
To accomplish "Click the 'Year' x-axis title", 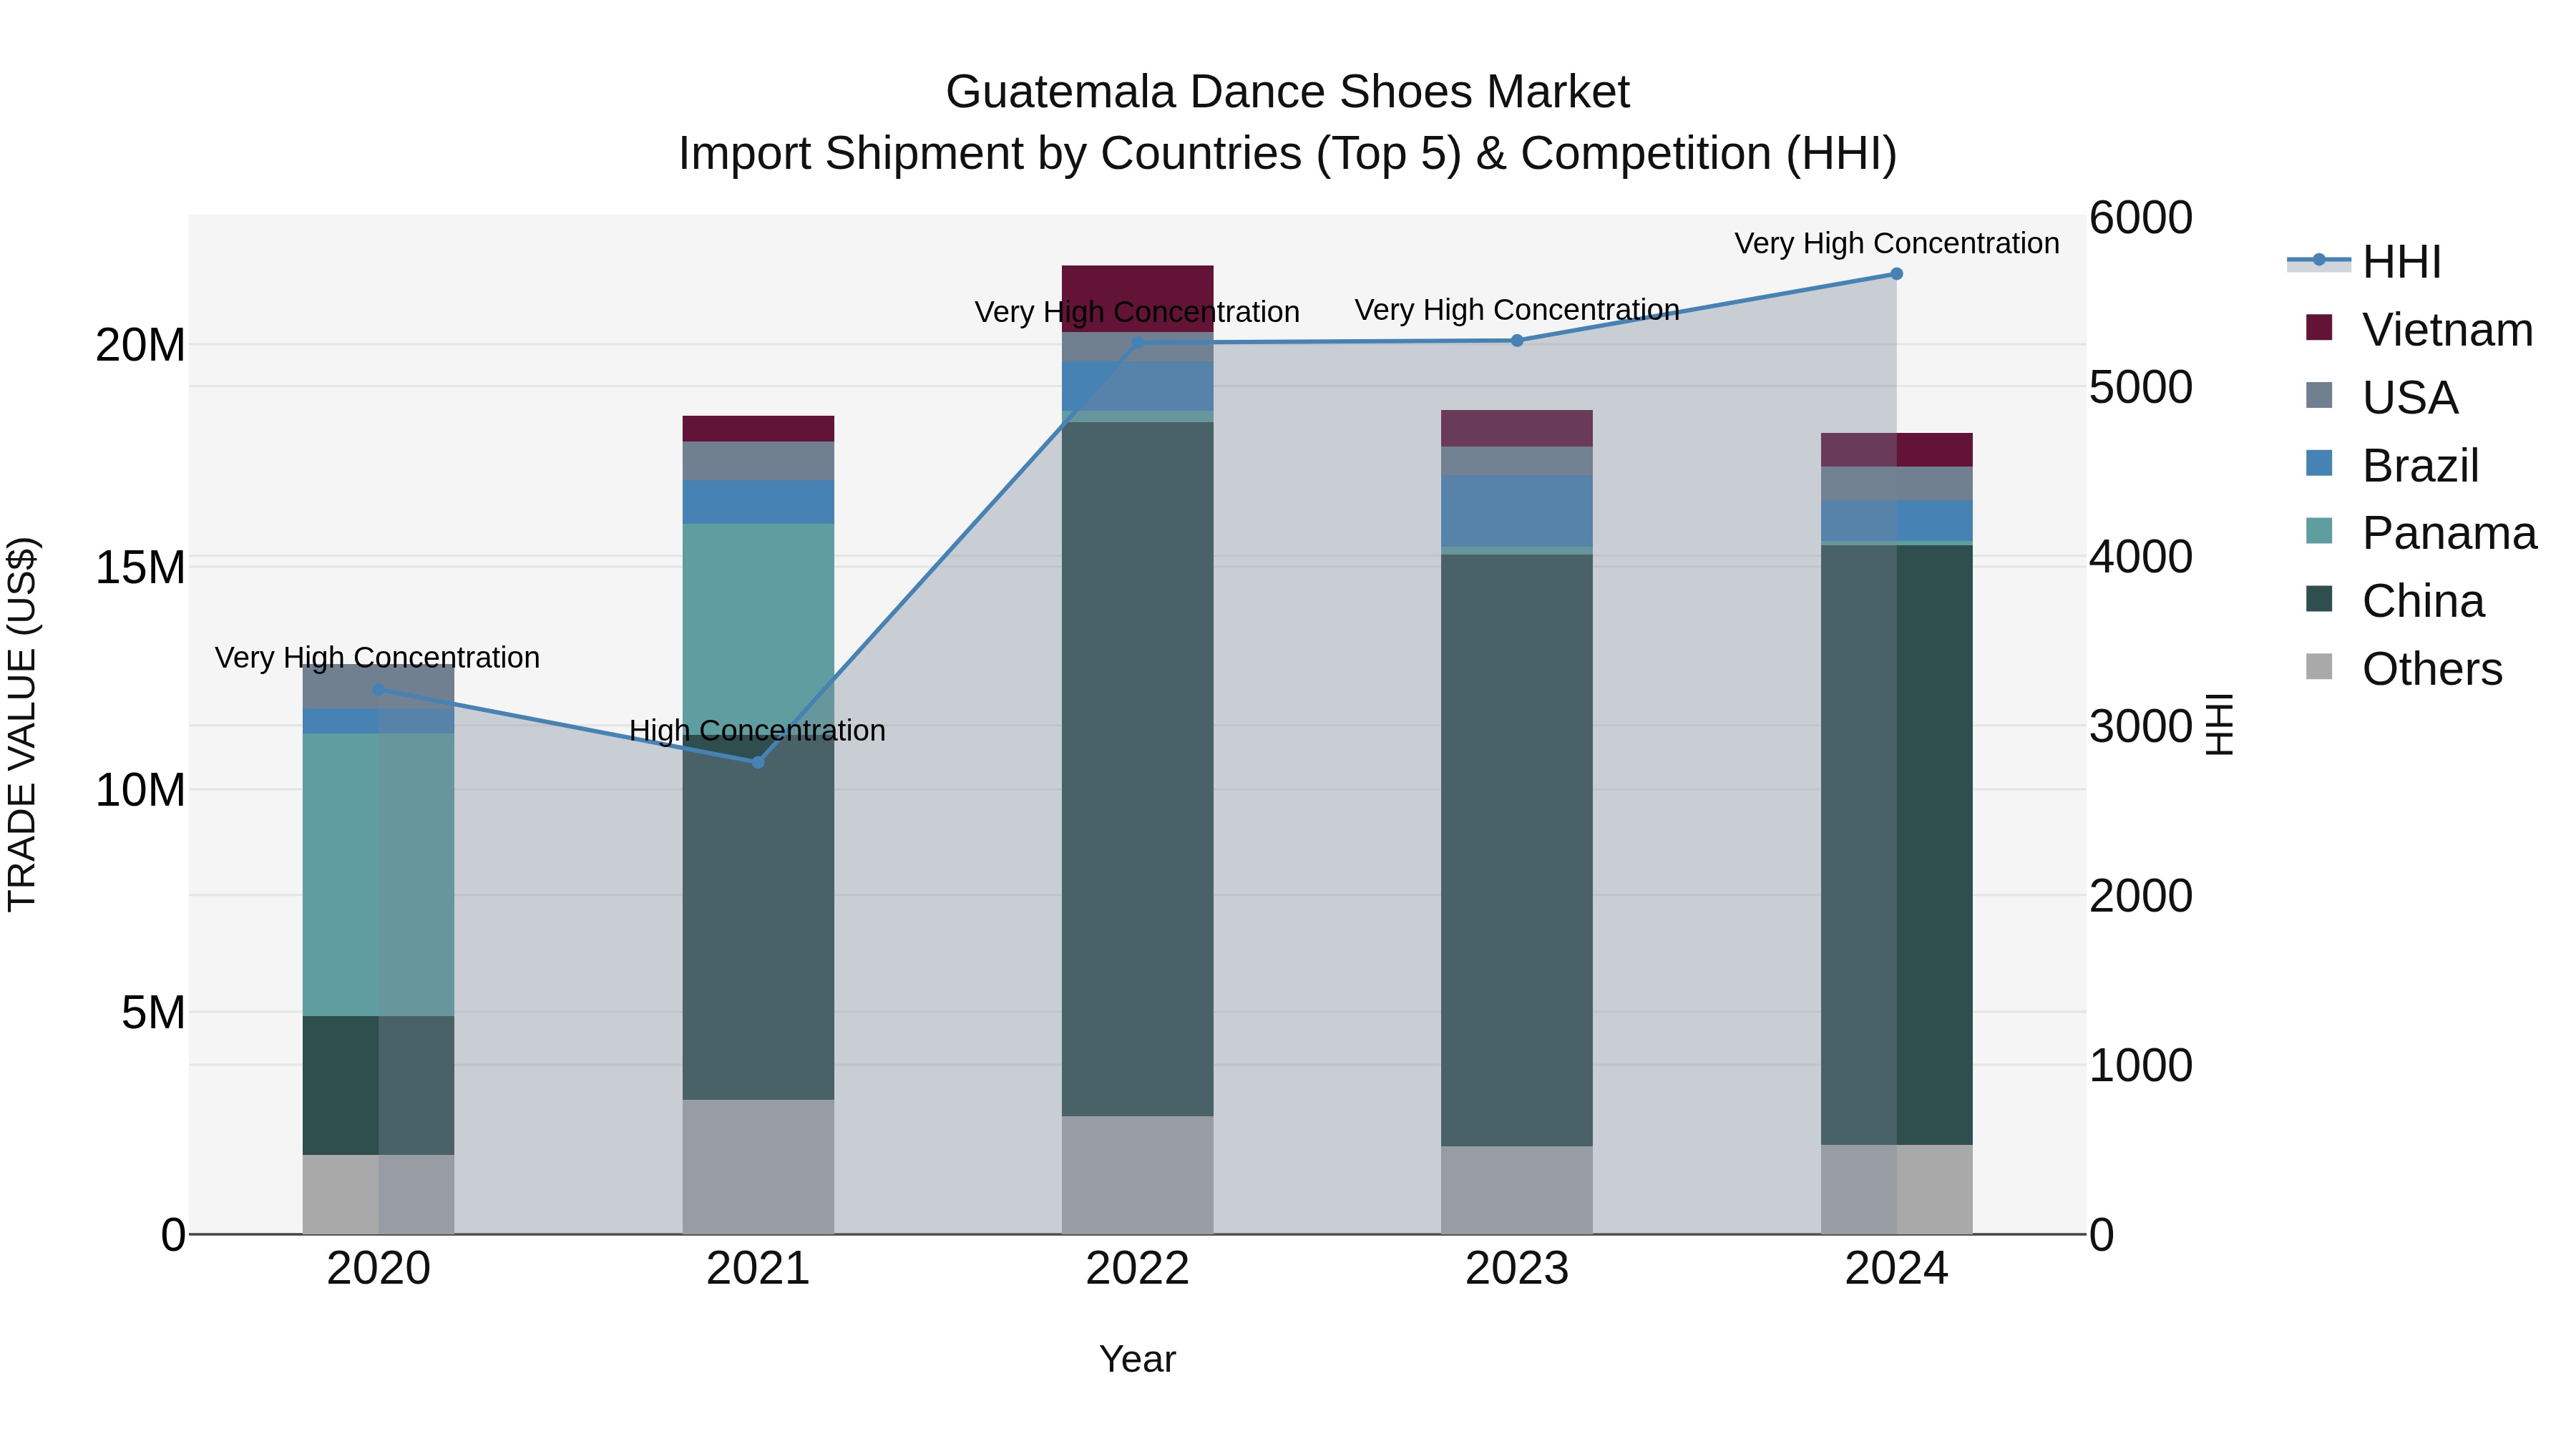I will tap(1137, 1360).
